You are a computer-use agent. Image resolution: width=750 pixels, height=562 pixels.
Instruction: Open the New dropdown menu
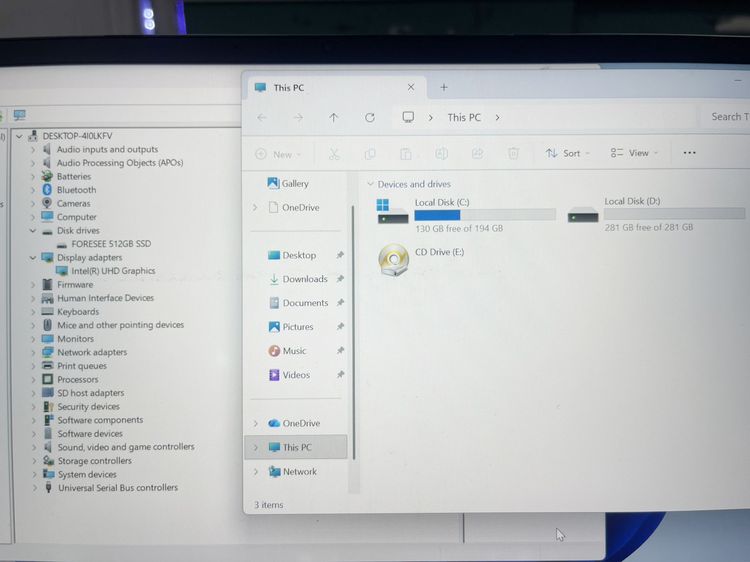(x=278, y=154)
